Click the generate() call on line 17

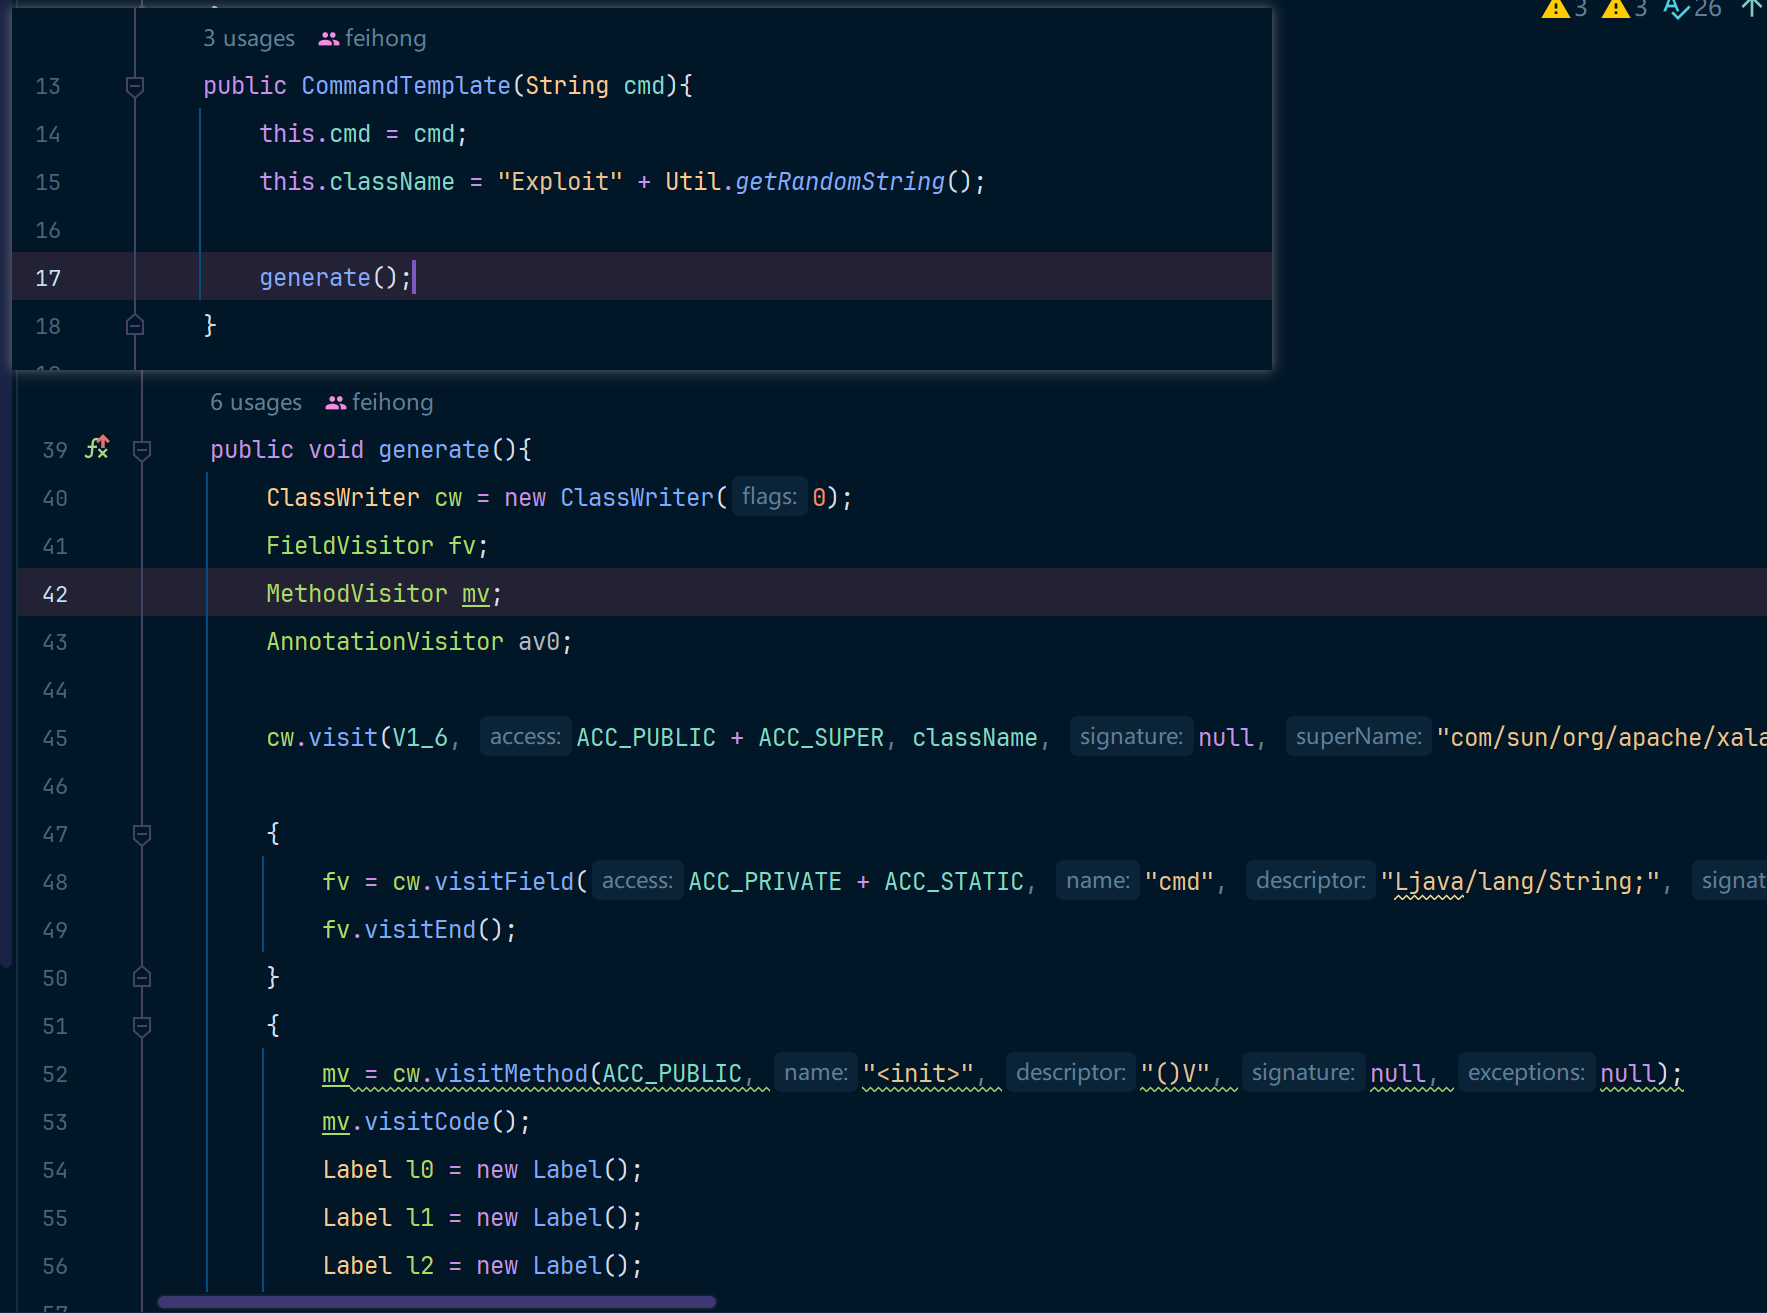pyautogui.click(x=335, y=278)
